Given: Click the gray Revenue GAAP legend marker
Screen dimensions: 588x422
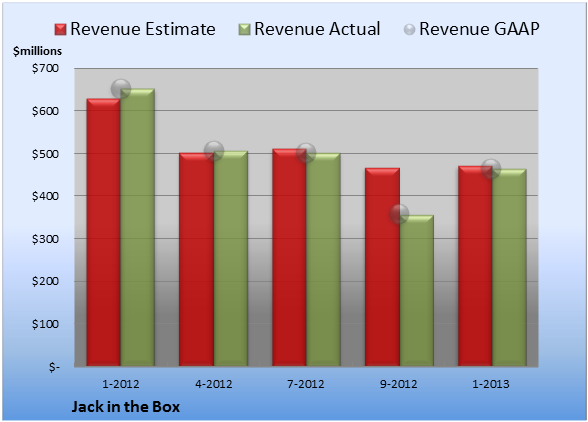Looking at the screenshot, I should coord(409,30).
